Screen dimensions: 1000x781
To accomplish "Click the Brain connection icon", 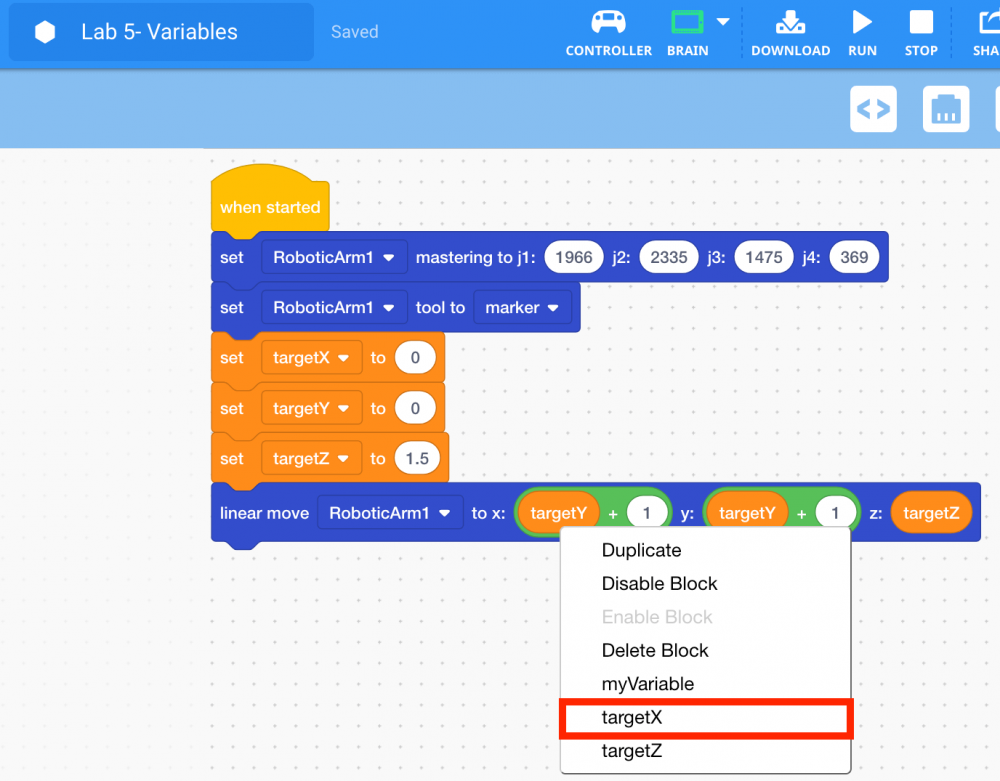I will pyautogui.click(x=687, y=22).
